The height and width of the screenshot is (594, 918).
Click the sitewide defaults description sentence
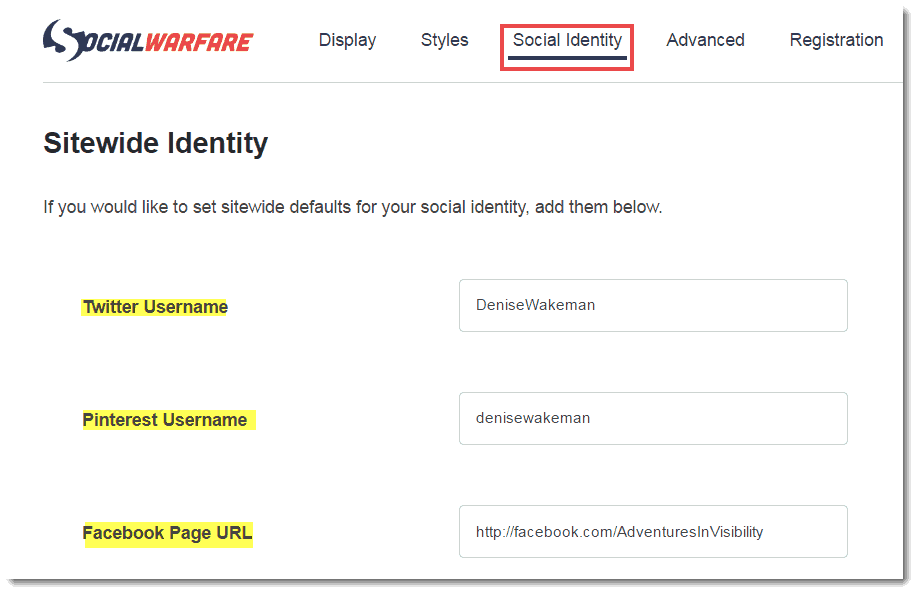(x=353, y=207)
